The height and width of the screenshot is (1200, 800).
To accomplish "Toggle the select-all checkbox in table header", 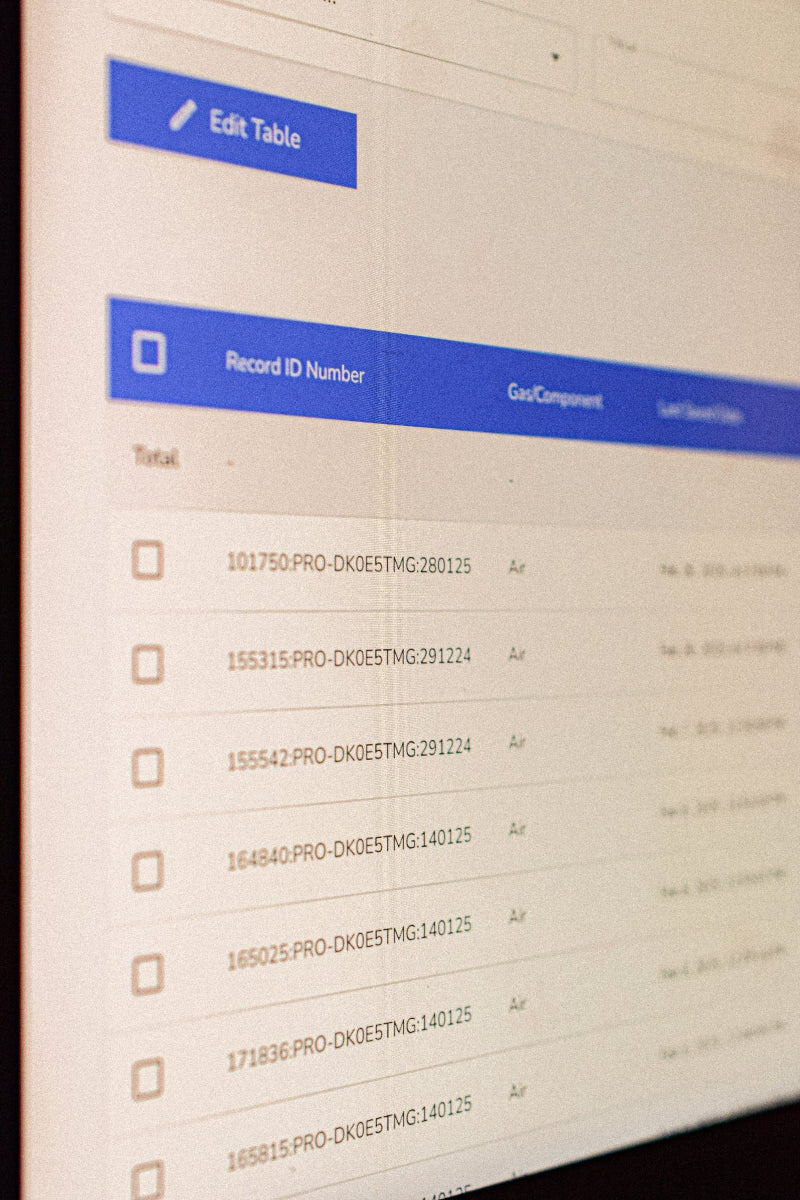I will point(148,353).
